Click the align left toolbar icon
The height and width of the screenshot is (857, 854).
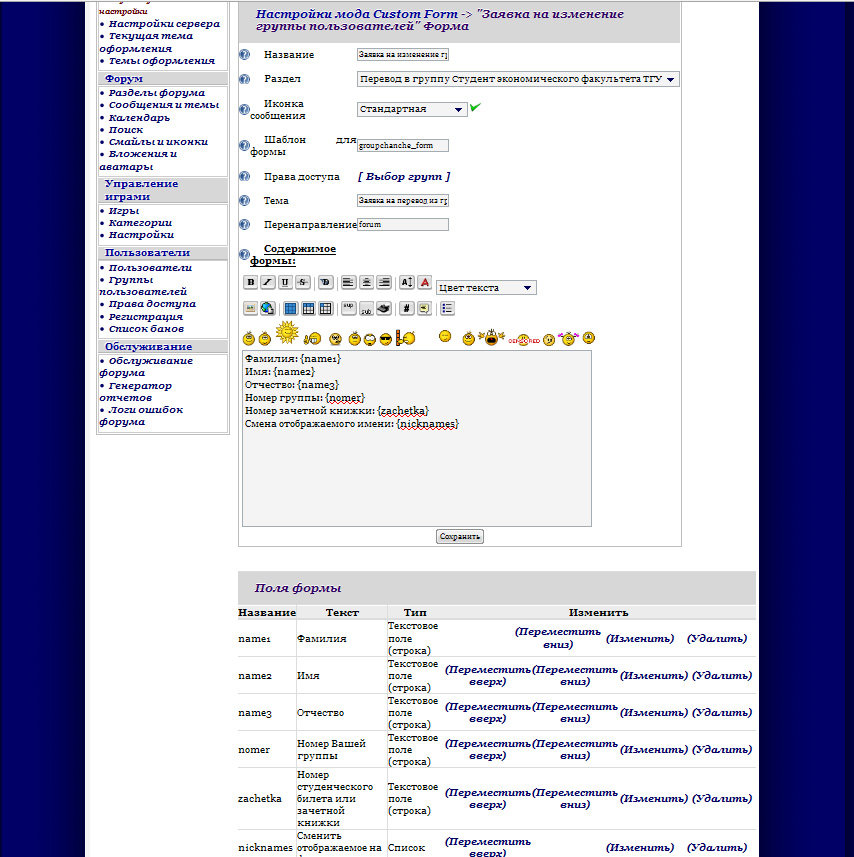tap(348, 282)
